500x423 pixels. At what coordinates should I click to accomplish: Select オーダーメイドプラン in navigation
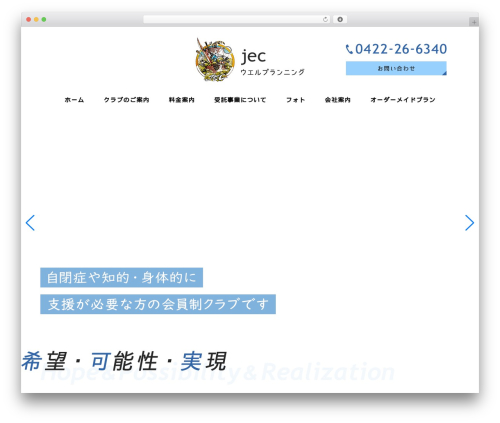(403, 100)
